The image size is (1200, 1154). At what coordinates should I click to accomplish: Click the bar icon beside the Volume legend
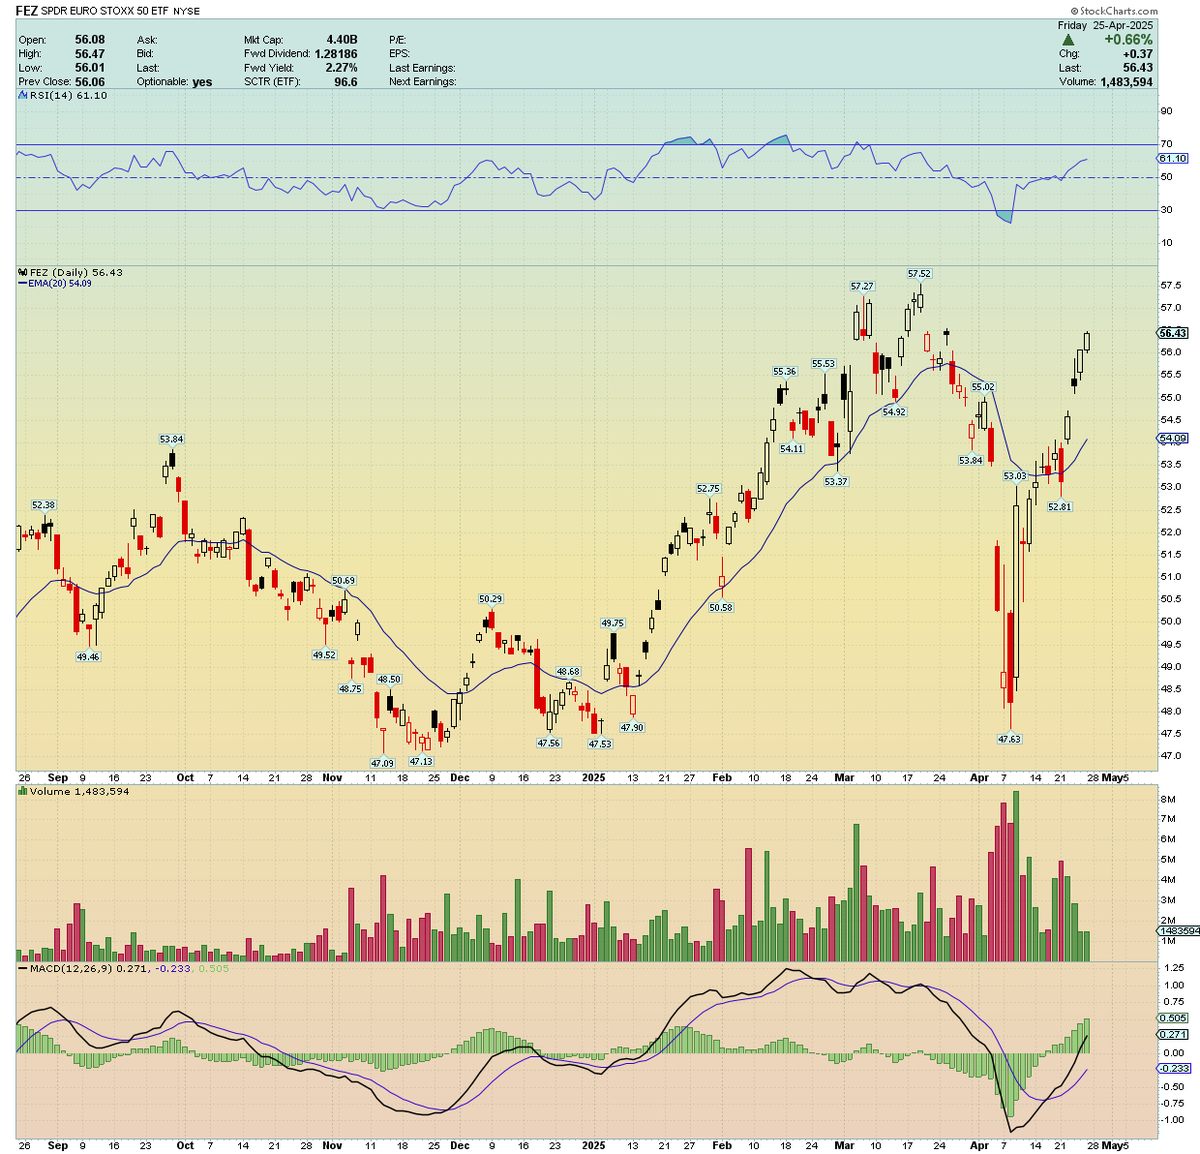pos(22,791)
